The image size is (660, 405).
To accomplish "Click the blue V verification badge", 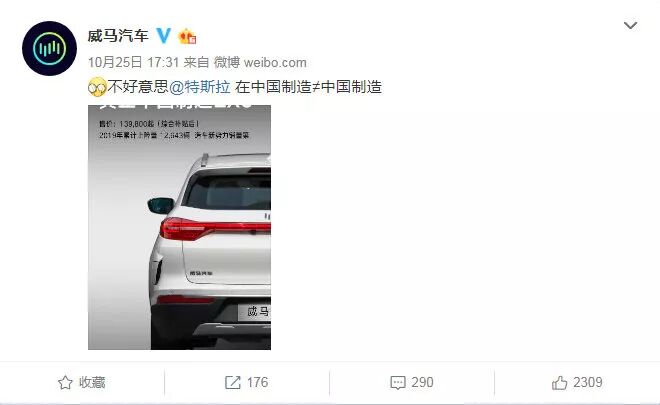I will [163, 36].
